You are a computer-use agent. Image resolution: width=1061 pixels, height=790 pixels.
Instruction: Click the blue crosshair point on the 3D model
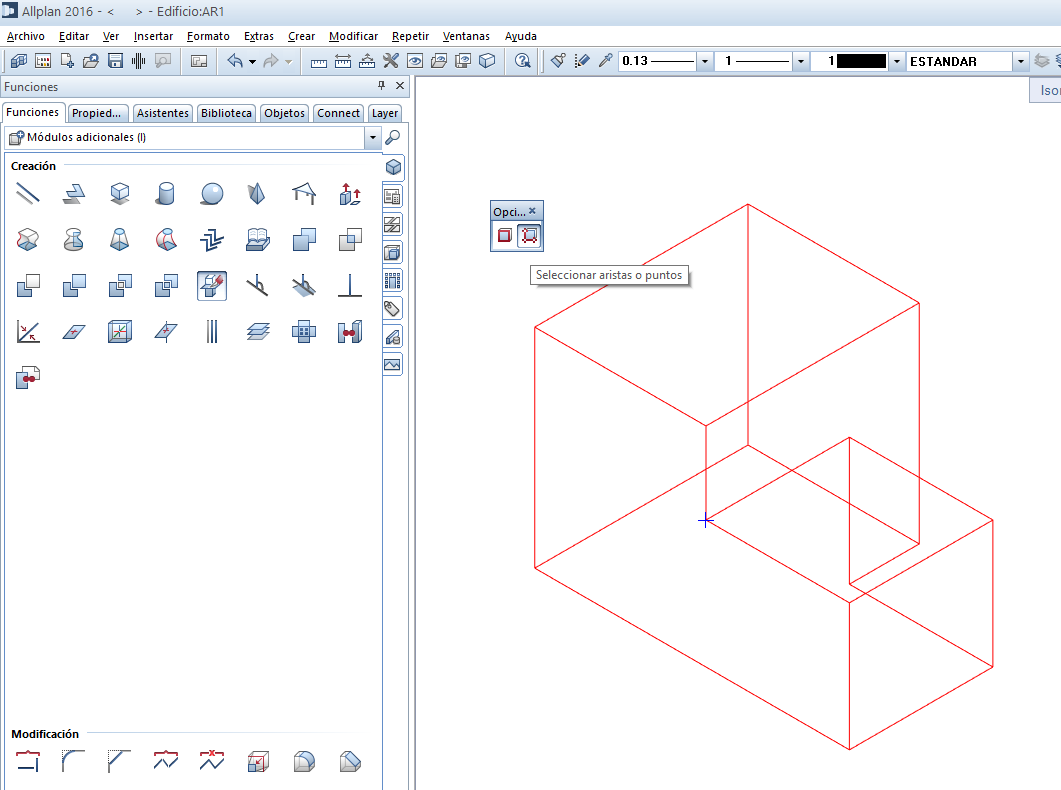705,520
